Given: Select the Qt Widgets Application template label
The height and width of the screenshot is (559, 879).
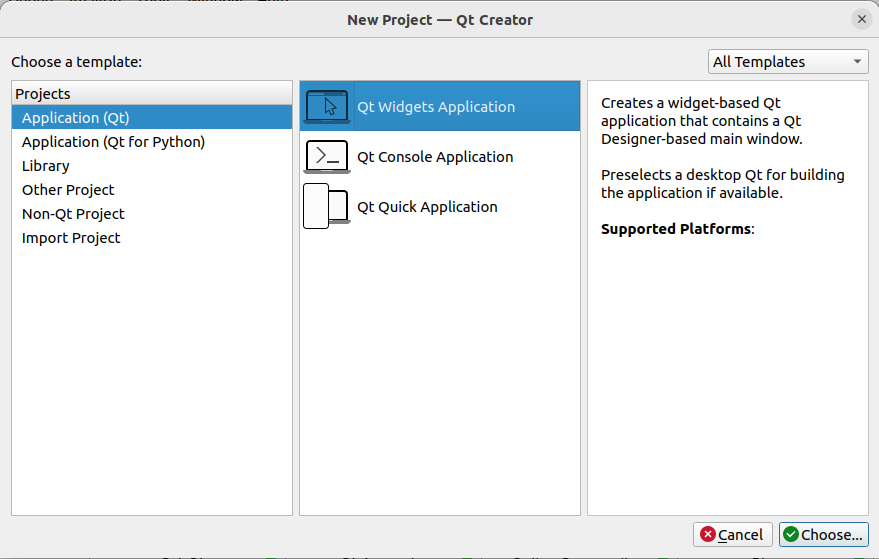Looking at the screenshot, I should [436, 107].
